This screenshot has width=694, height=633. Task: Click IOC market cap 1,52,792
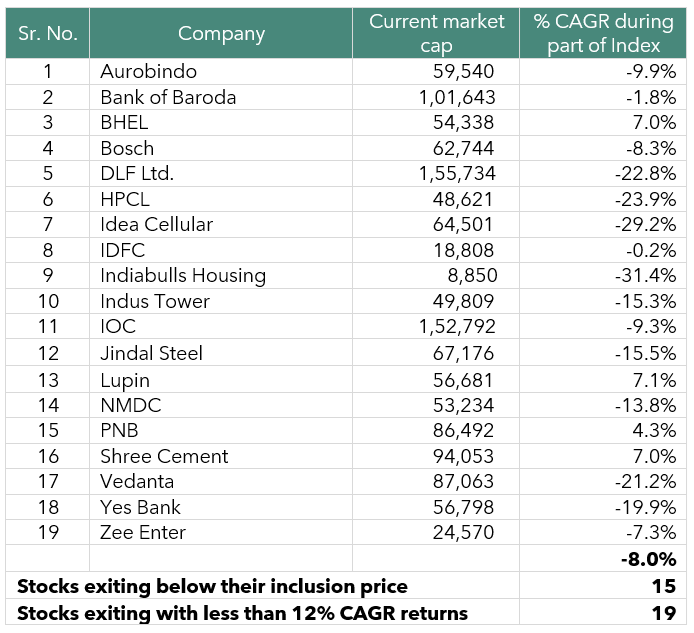click(457, 327)
